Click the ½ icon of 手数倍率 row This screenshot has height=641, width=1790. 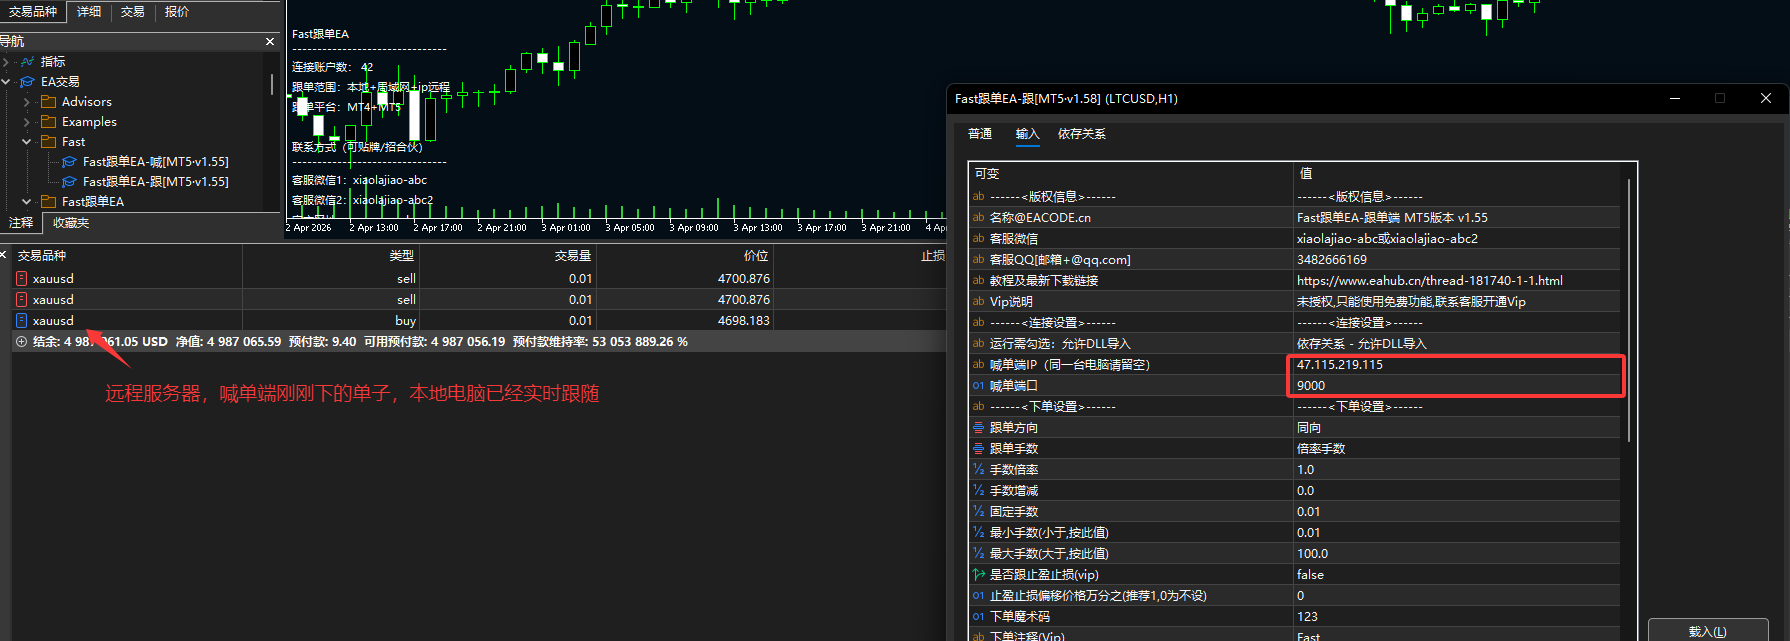979,470
